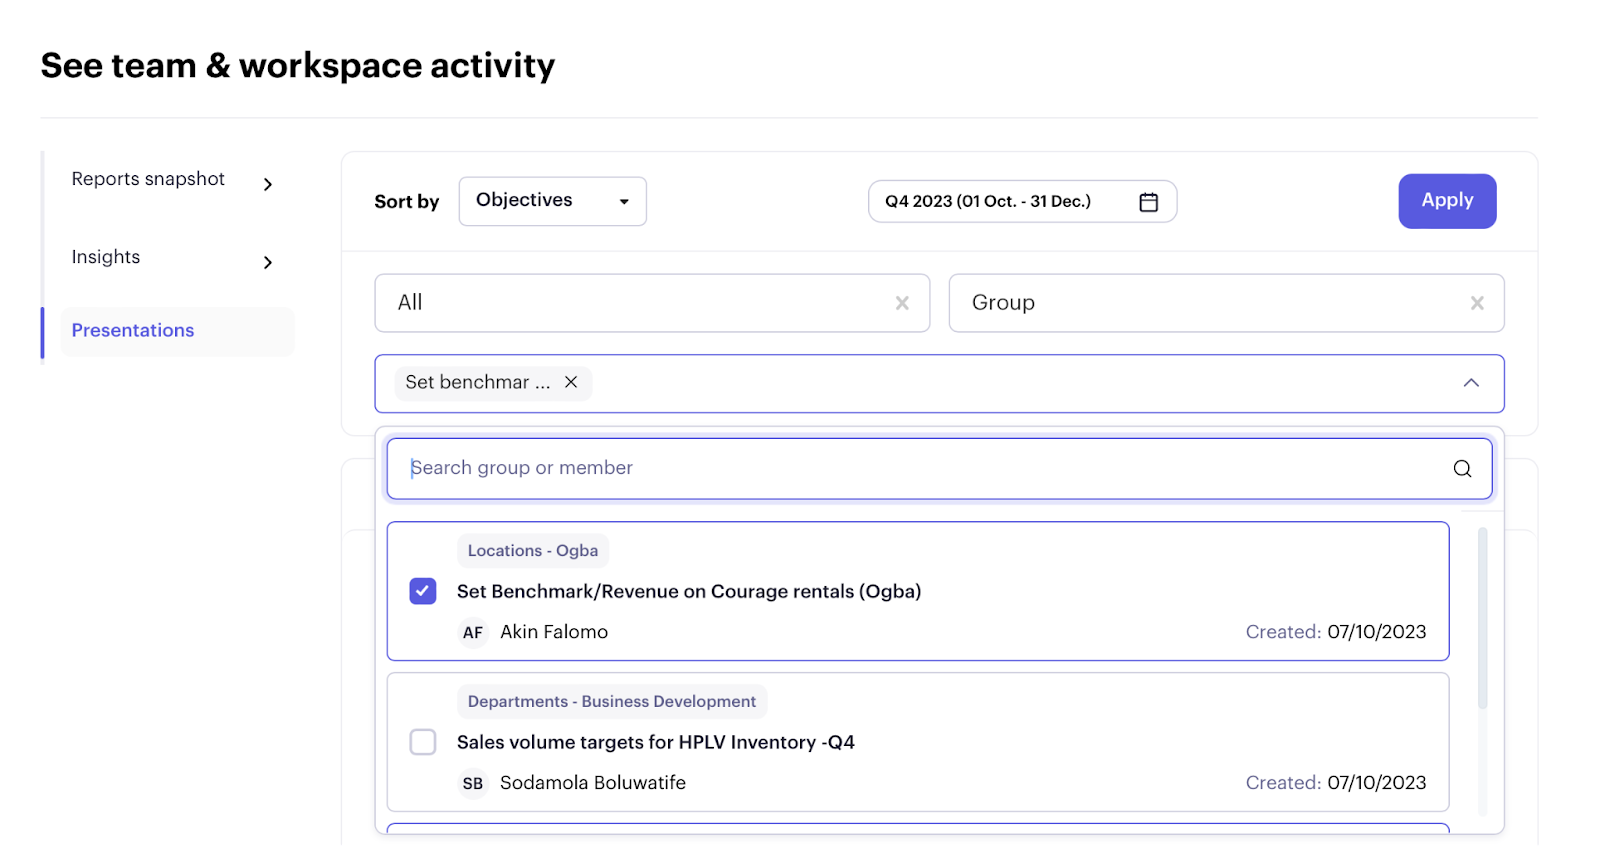This screenshot has width=1600, height=846.
Task: Click Set Benchmark/Revenue on Courage rentals title
Action: click(689, 591)
